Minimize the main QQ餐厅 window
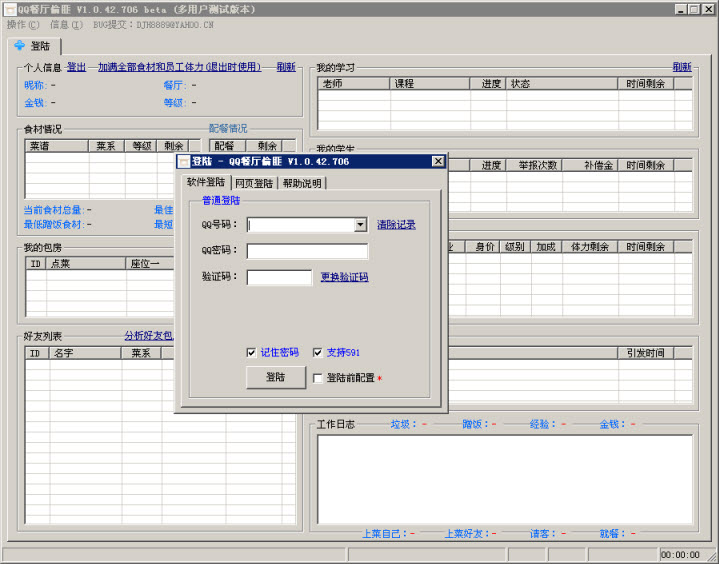The width and height of the screenshot is (719, 564). click(x=680, y=9)
